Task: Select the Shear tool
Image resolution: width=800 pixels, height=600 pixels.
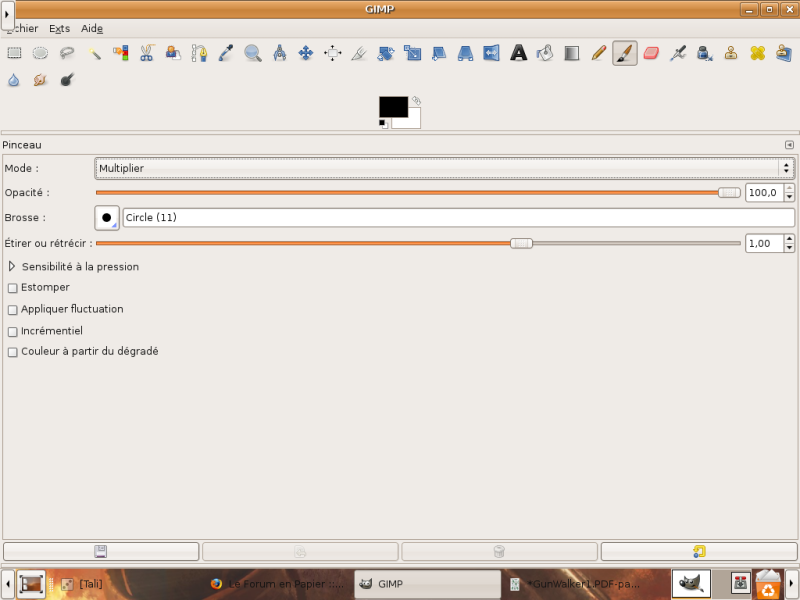Action: (439, 53)
